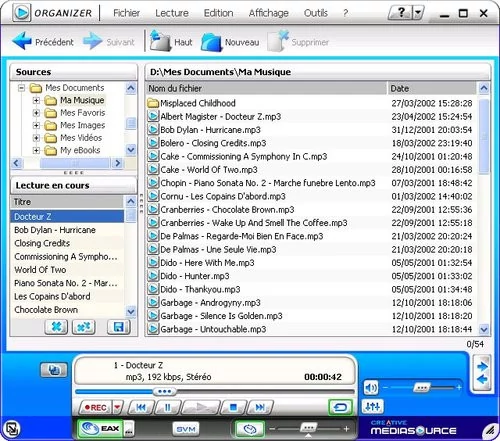Toggle the time scaling button
This screenshot has height=441, width=500.
click(250, 429)
